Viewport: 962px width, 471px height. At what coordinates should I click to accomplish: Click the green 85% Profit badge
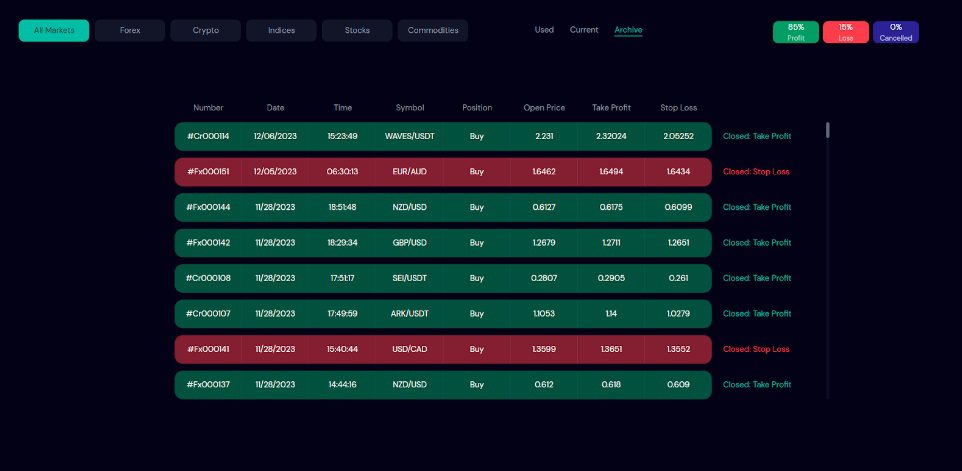tap(796, 32)
